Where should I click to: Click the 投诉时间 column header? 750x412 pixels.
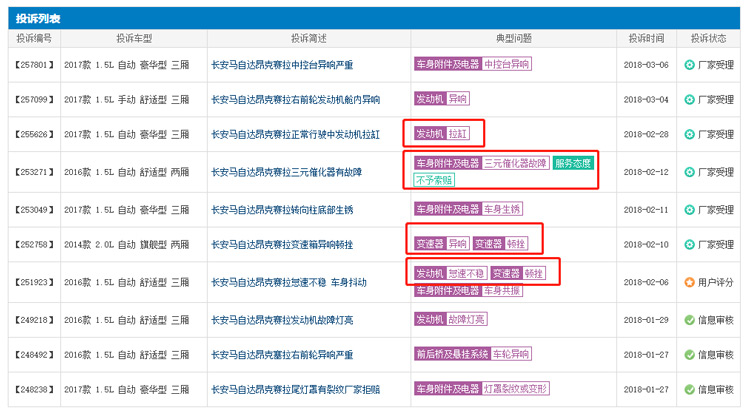tap(645, 38)
